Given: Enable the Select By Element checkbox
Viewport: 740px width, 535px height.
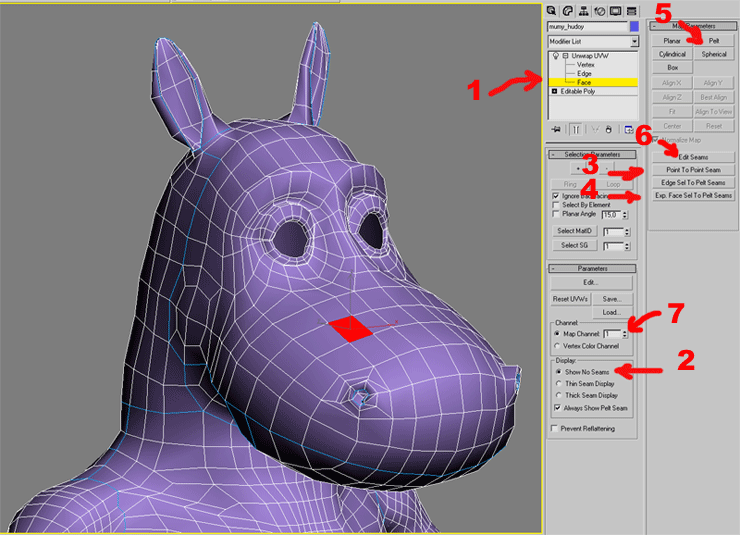Looking at the screenshot, I should (x=557, y=205).
